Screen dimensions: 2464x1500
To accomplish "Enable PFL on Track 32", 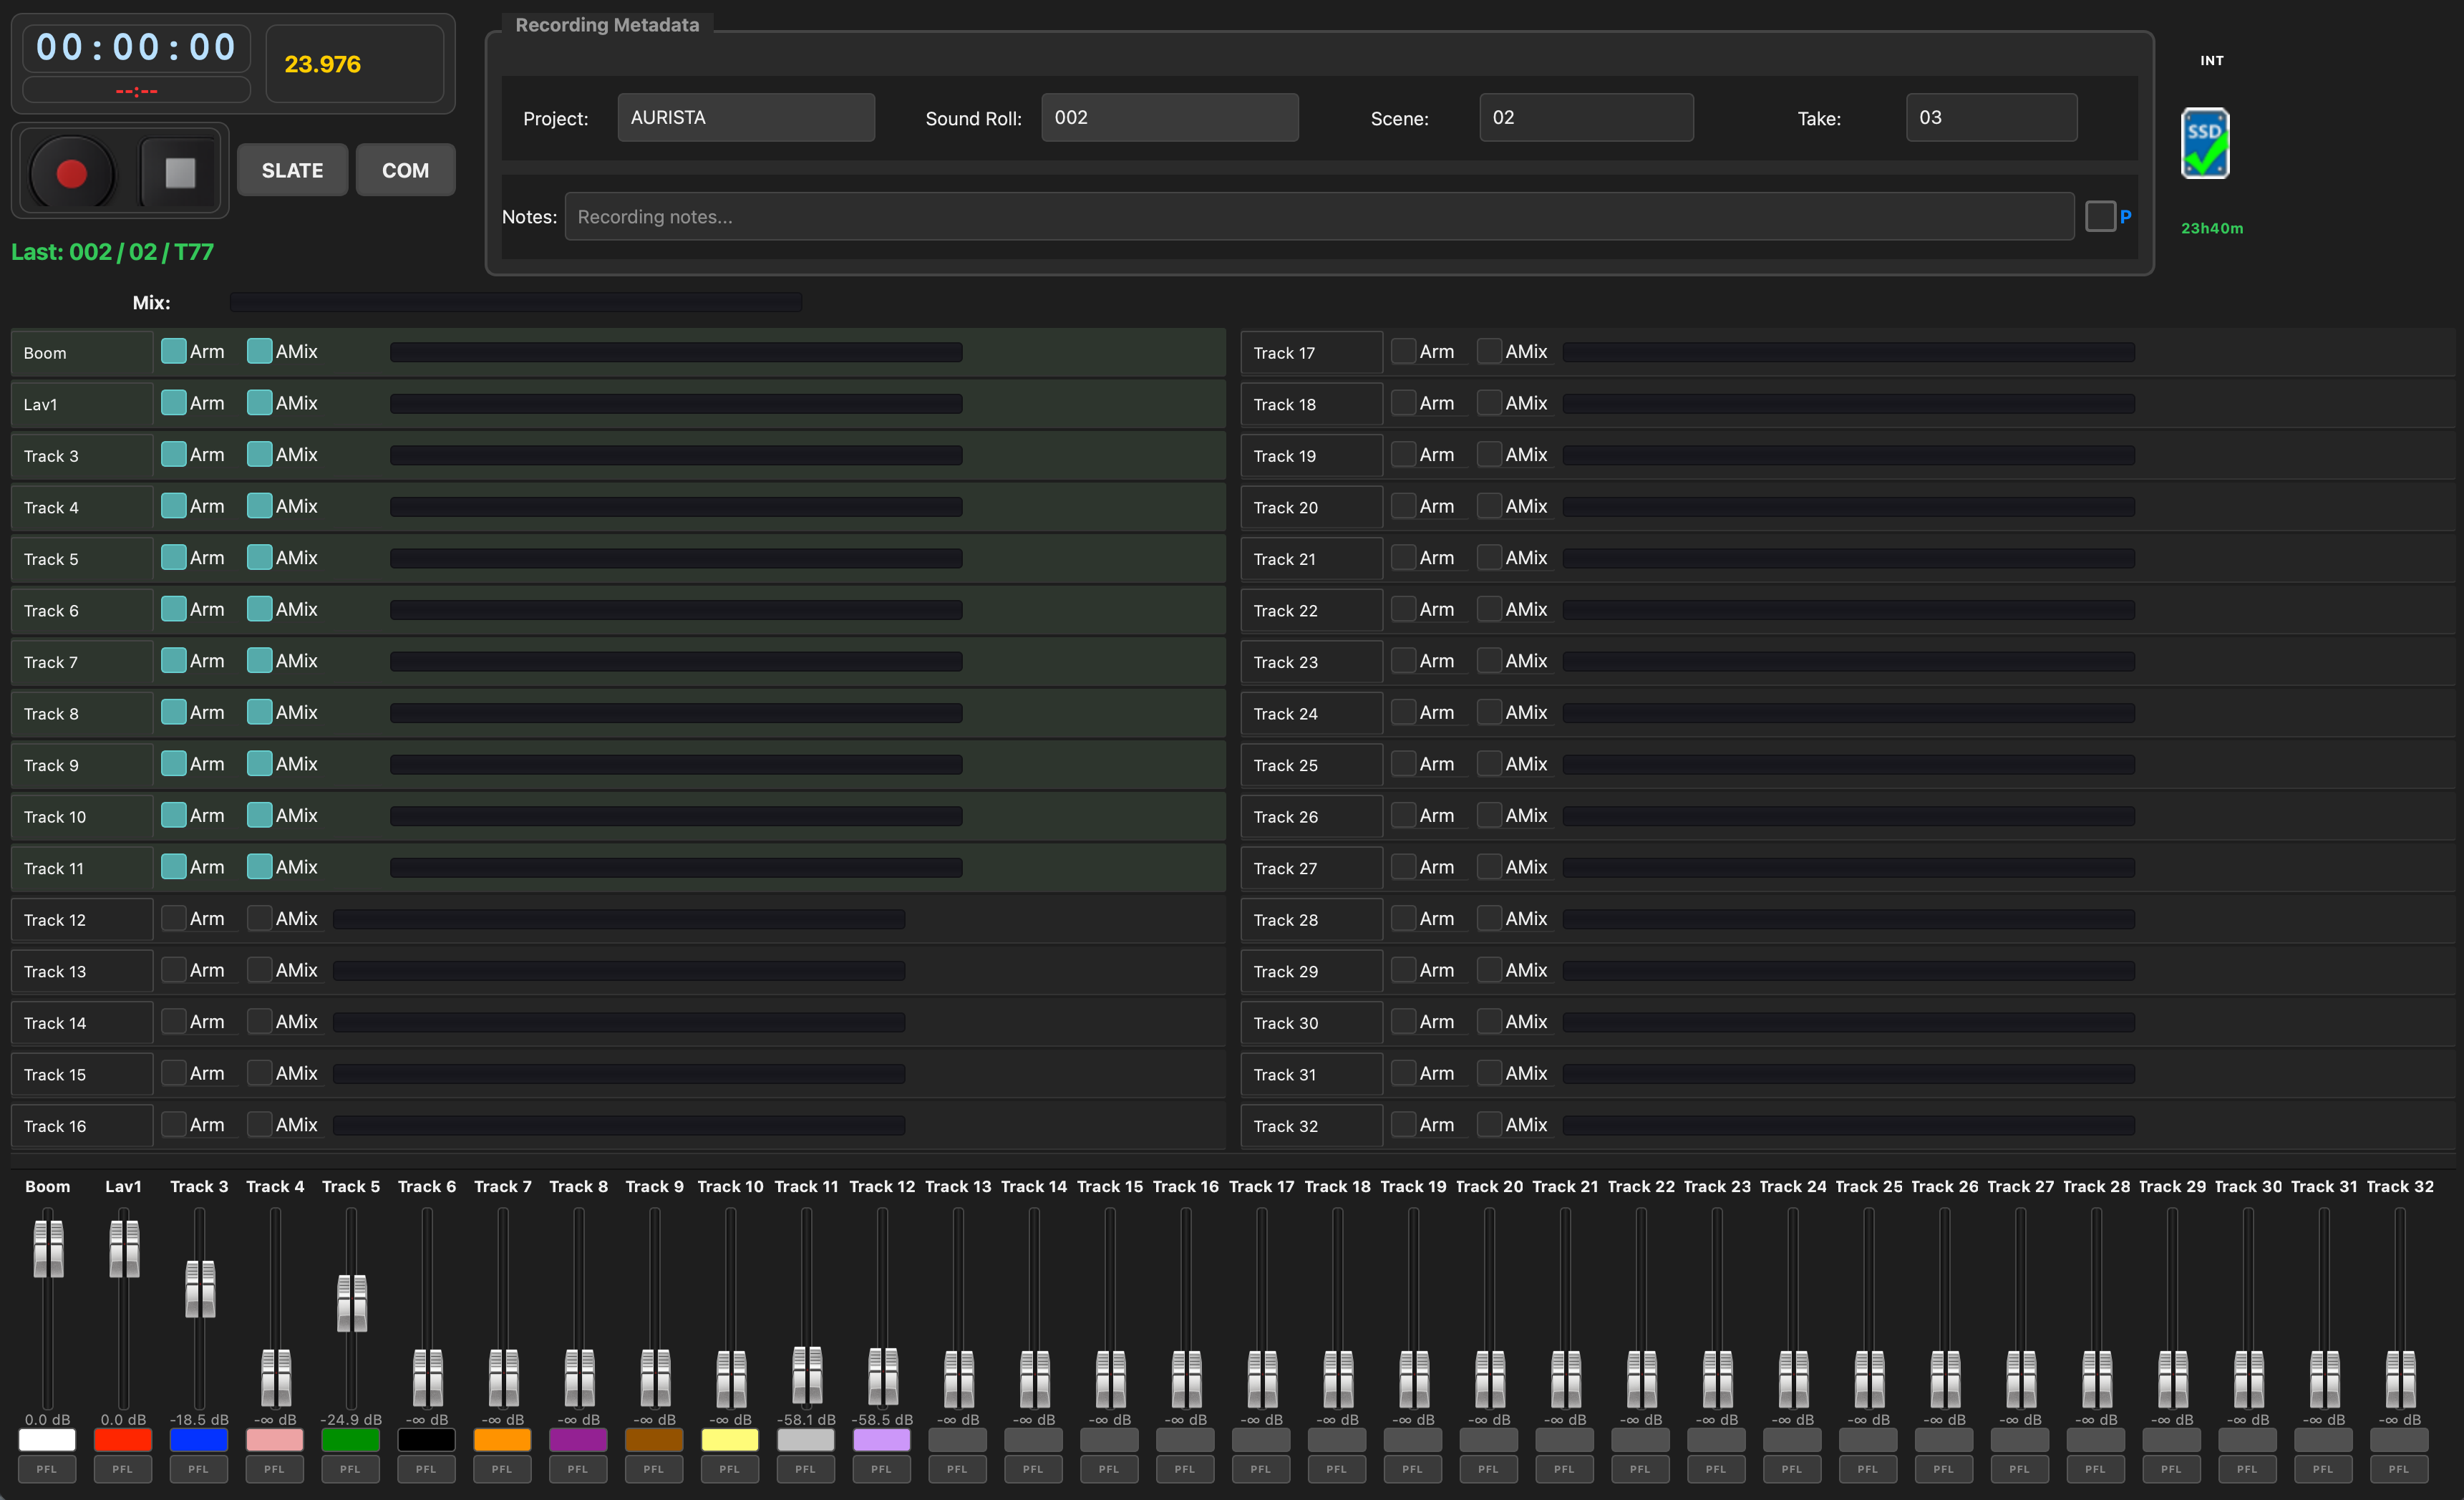I will tap(2399, 1469).
